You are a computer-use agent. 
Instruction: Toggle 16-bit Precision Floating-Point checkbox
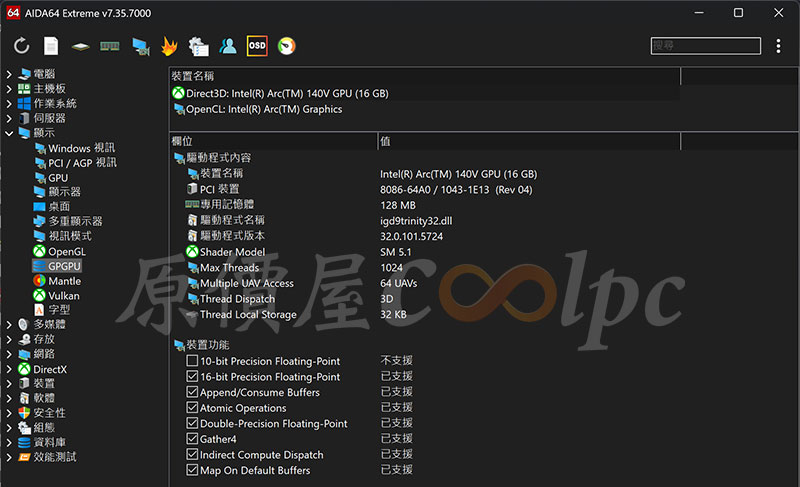pos(192,377)
